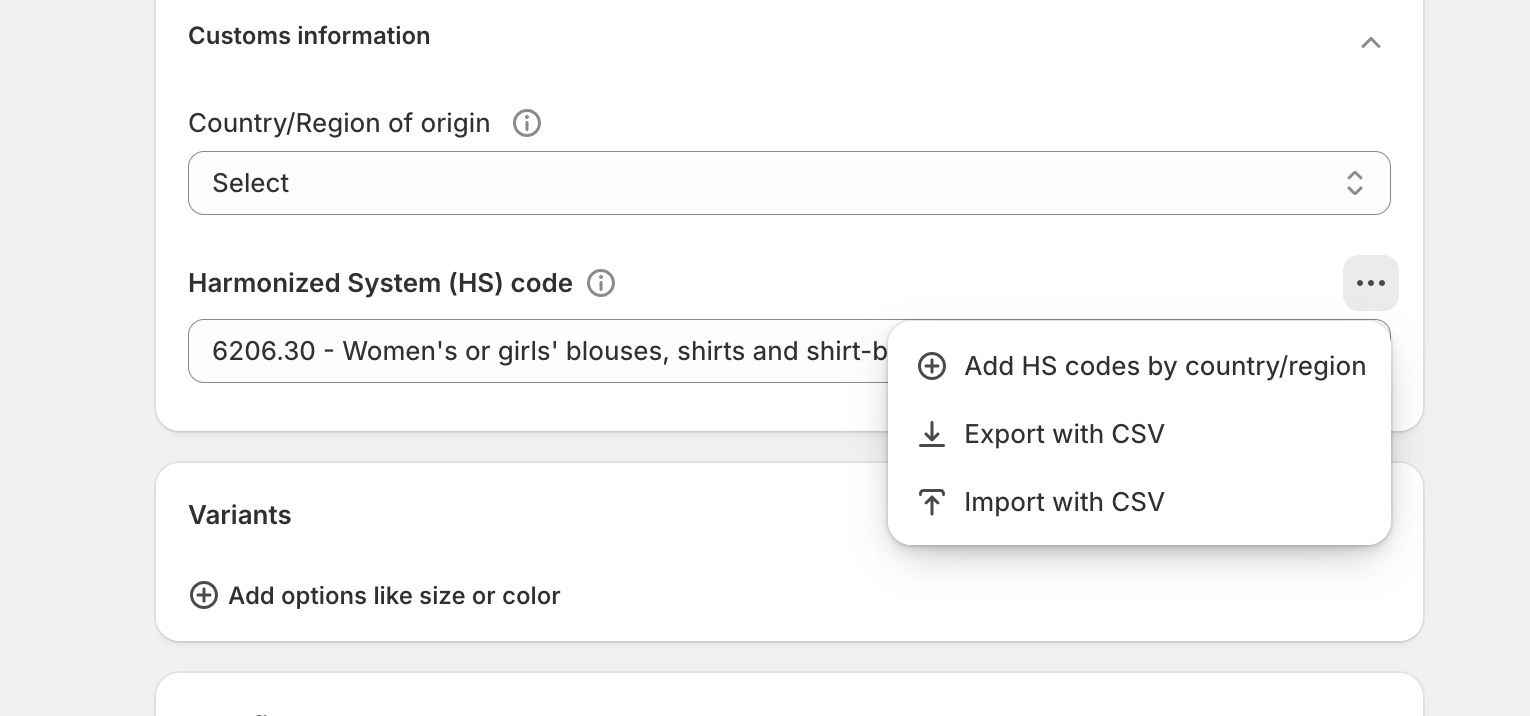Image resolution: width=1530 pixels, height=716 pixels.
Task: Click the upload icon next to Import with CSV
Action: [x=932, y=502]
